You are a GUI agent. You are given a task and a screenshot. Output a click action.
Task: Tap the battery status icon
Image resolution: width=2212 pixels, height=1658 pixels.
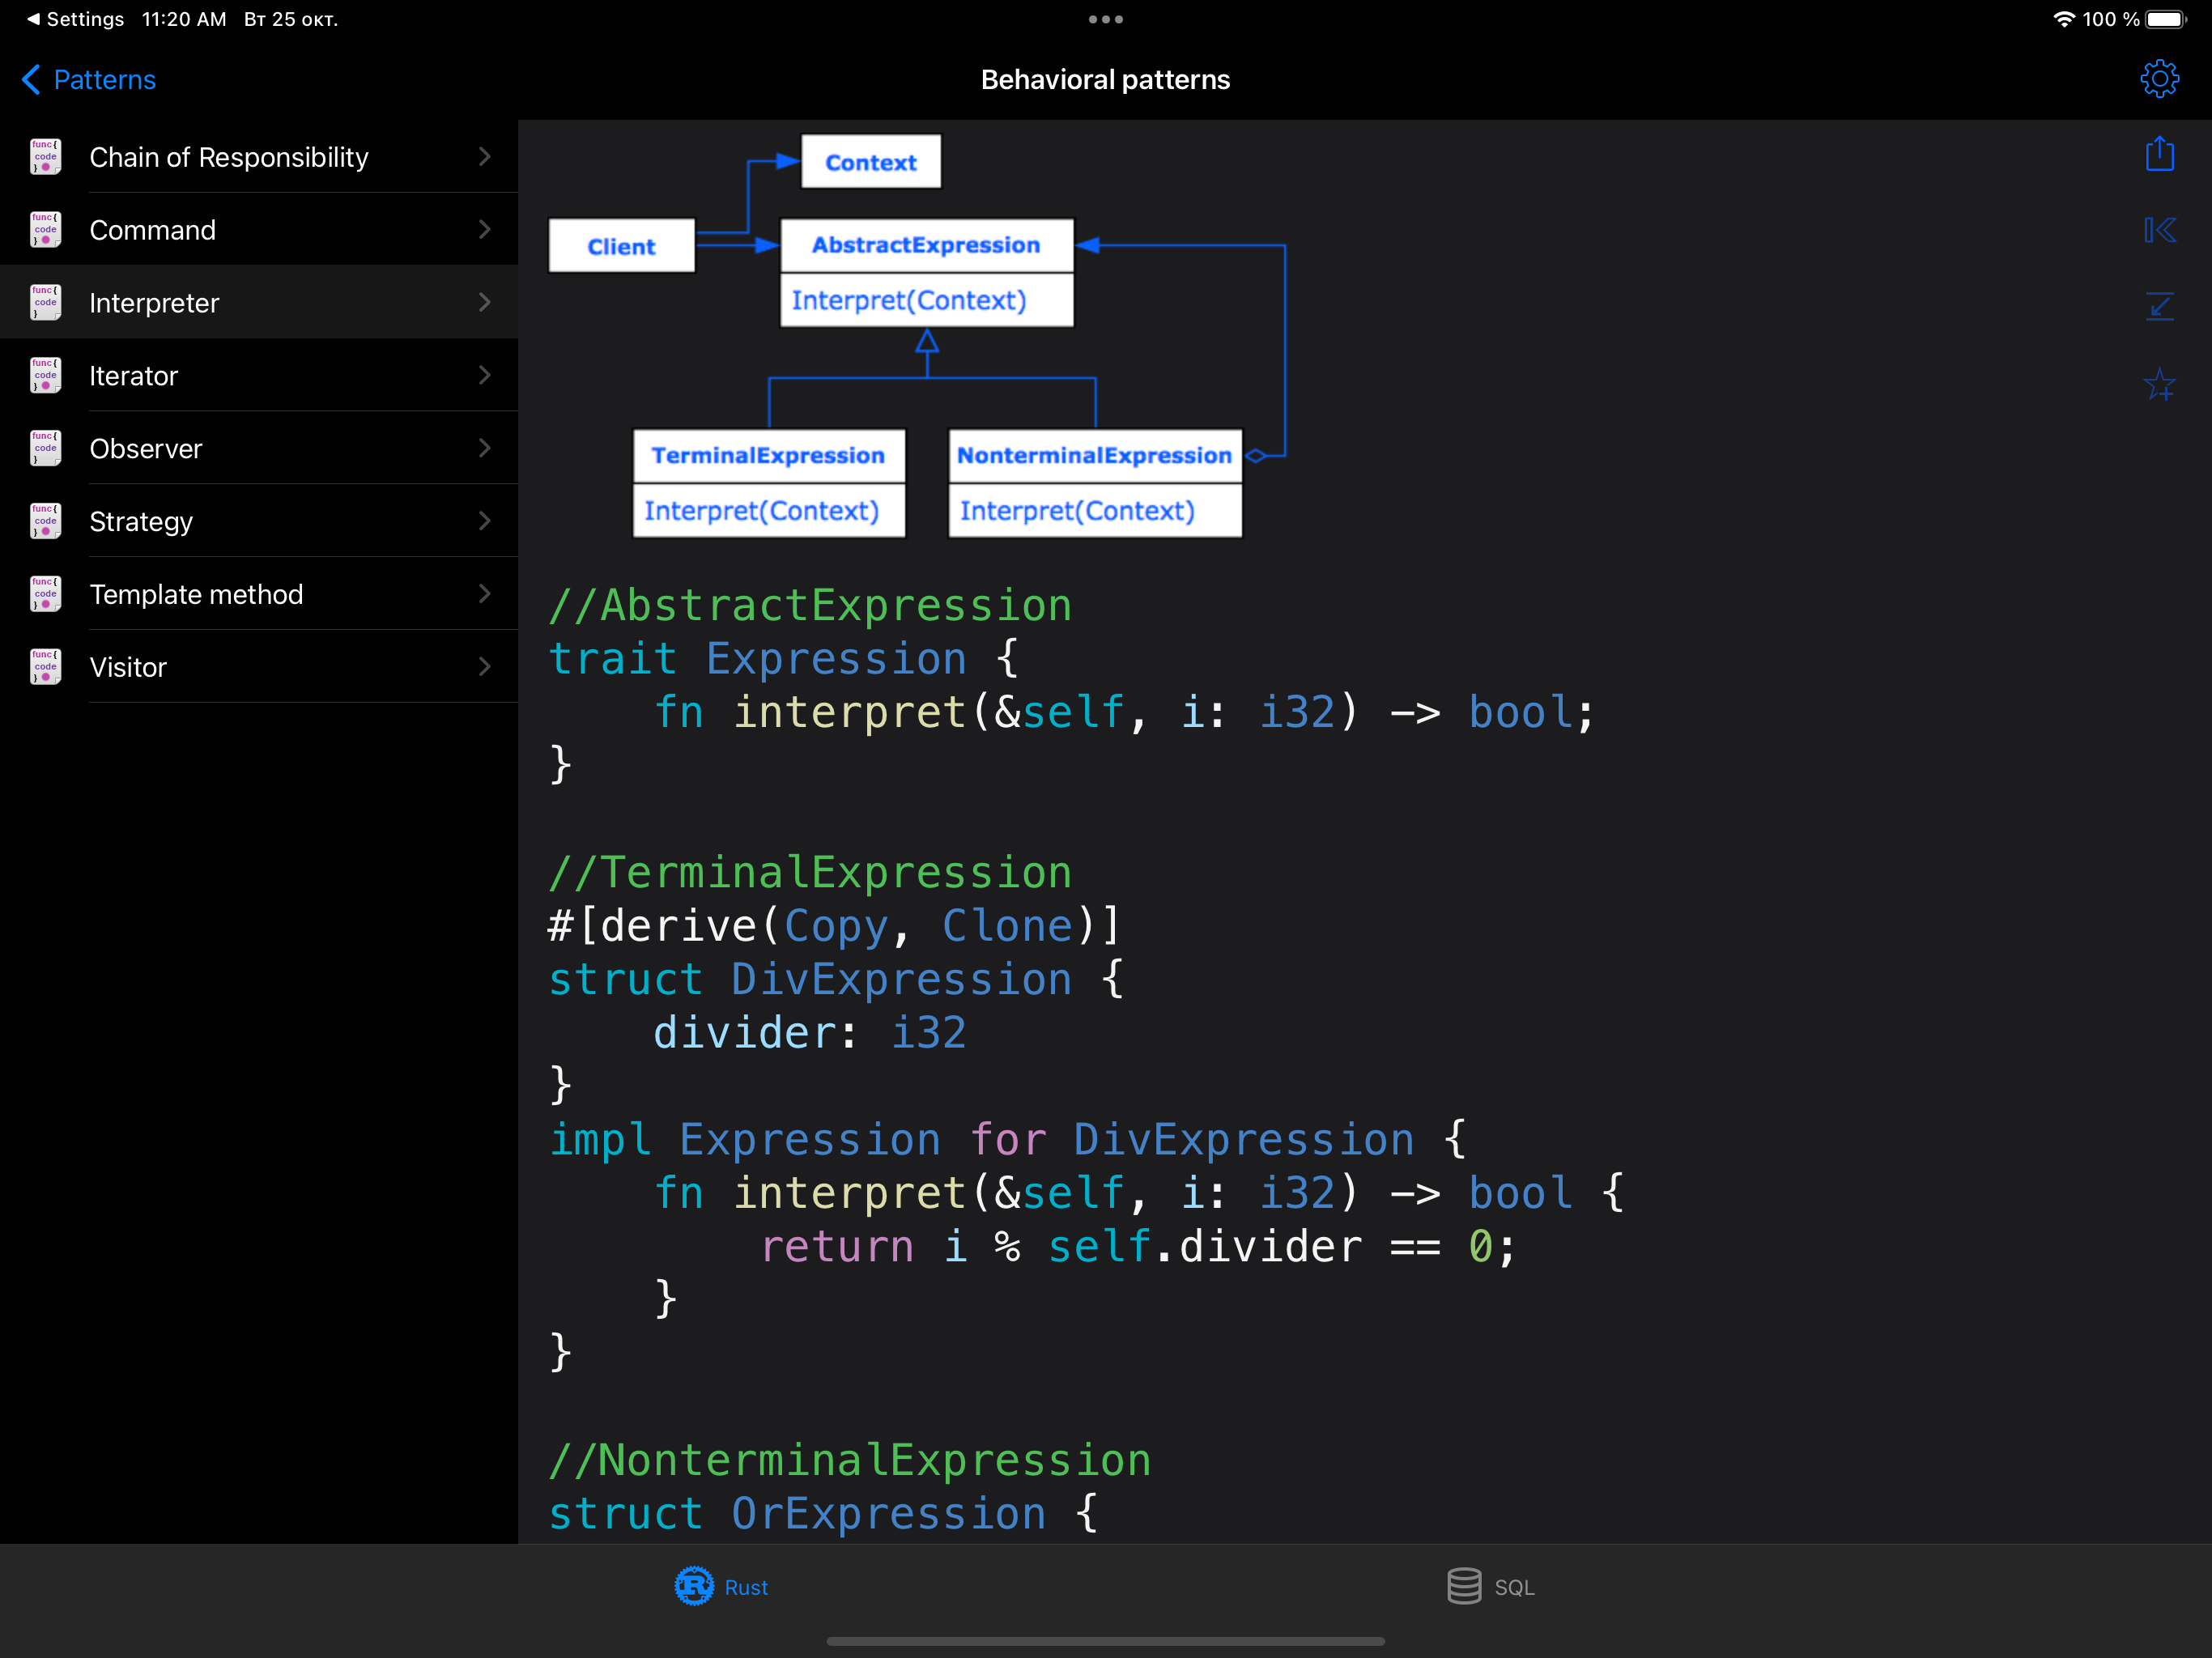pyautogui.click(x=2167, y=19)
